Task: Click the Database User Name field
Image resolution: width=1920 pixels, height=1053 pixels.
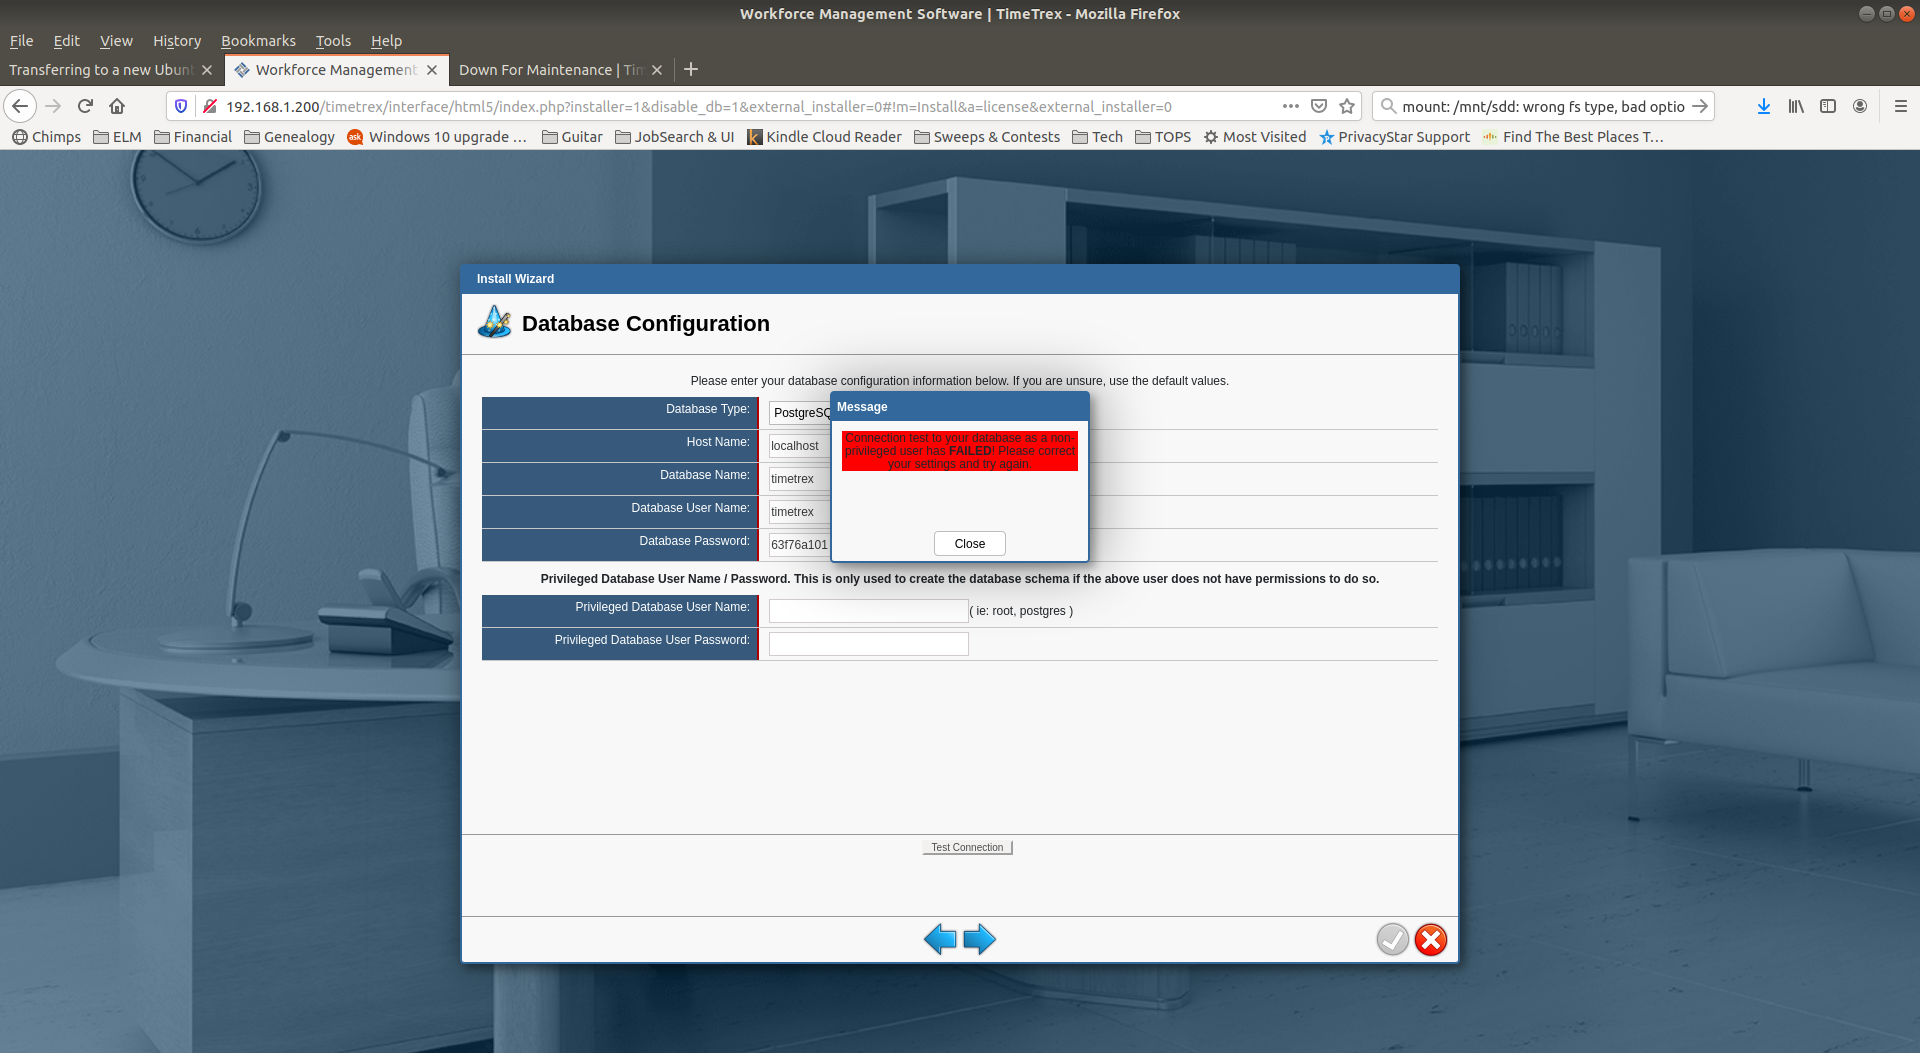Action: tap(800, 512)
